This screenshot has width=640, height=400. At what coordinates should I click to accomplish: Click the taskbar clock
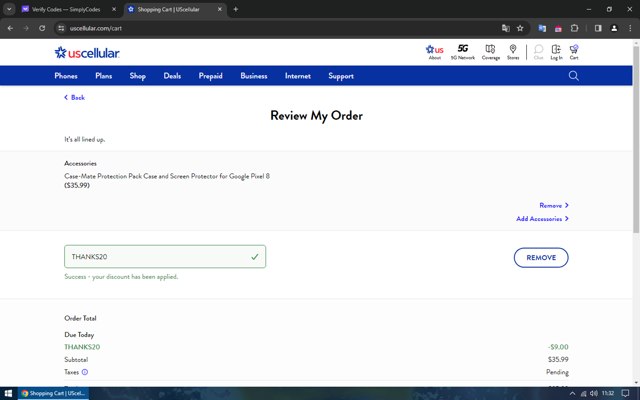608,393
